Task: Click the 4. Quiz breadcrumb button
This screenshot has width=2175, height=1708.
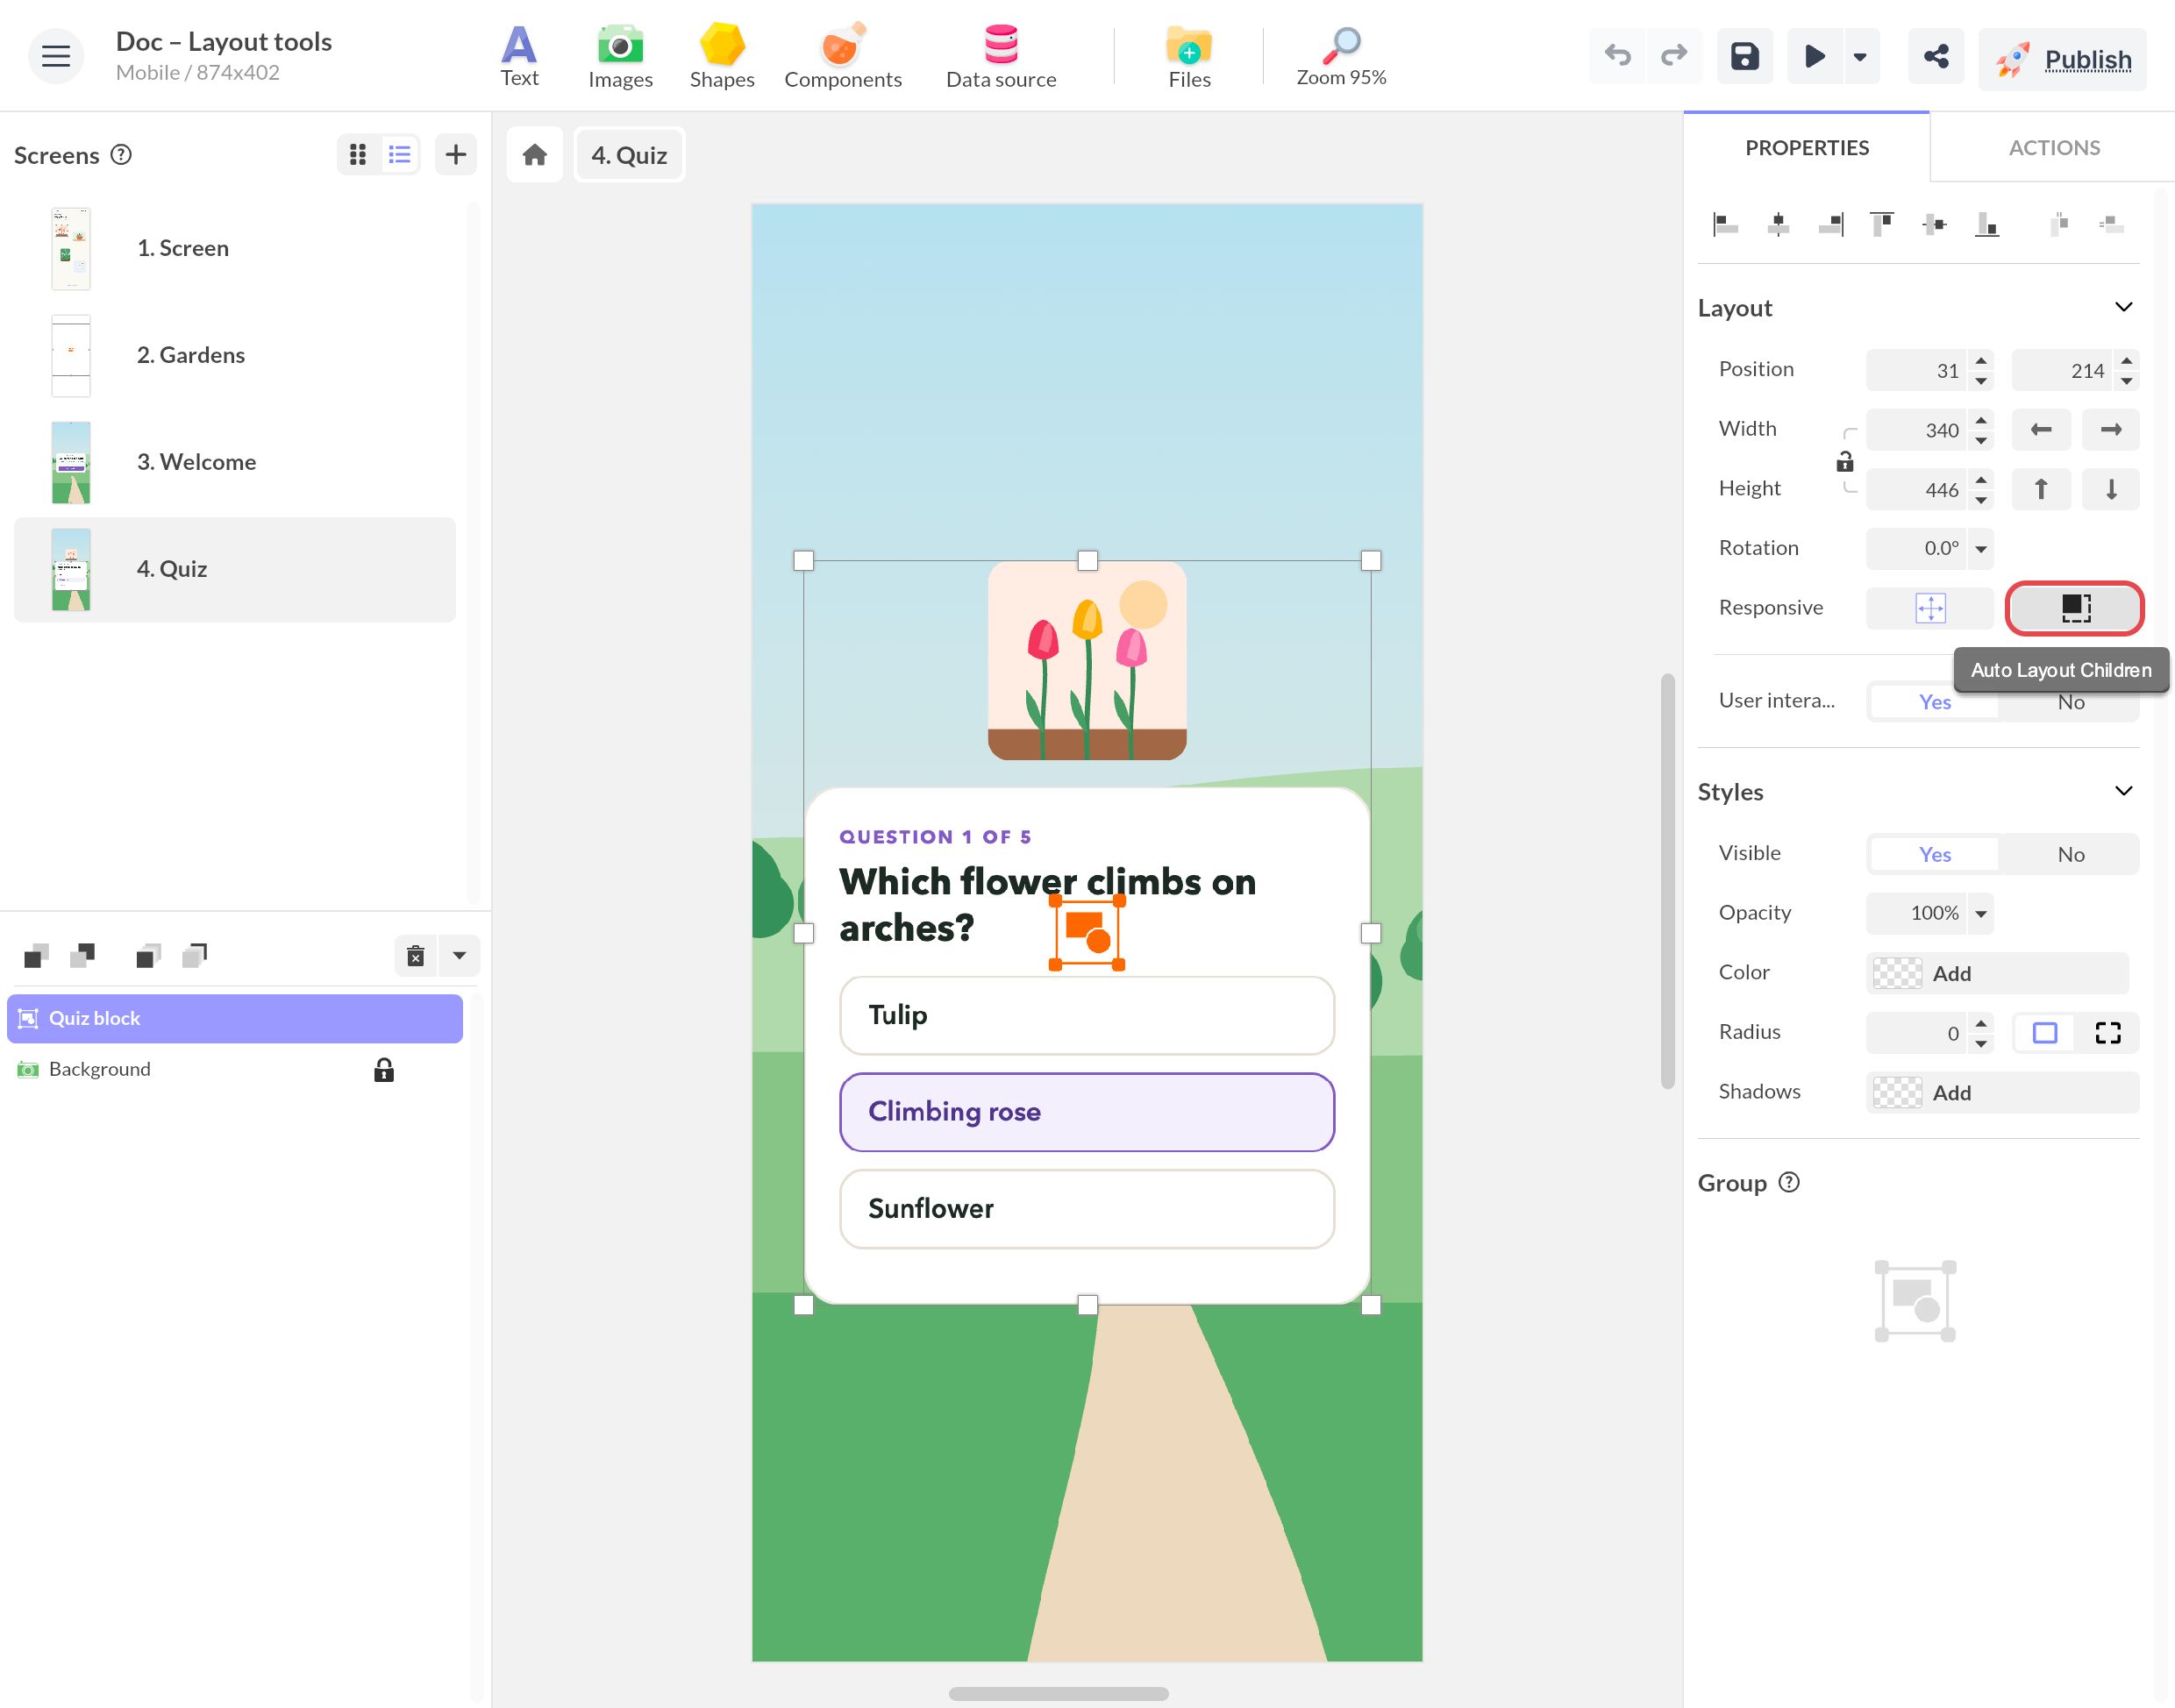Action: [629, 155]
